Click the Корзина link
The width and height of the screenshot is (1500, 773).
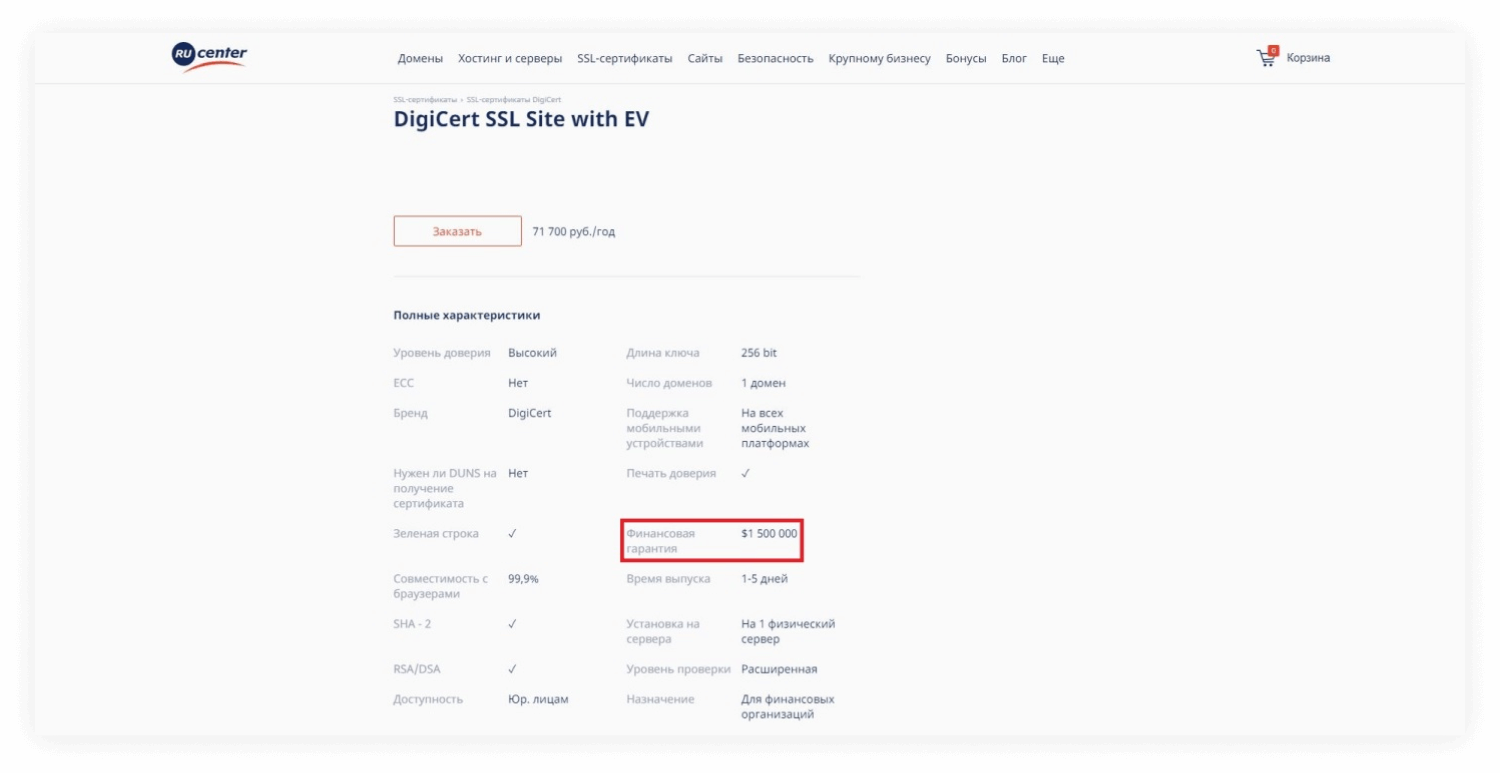[1308, 58]
